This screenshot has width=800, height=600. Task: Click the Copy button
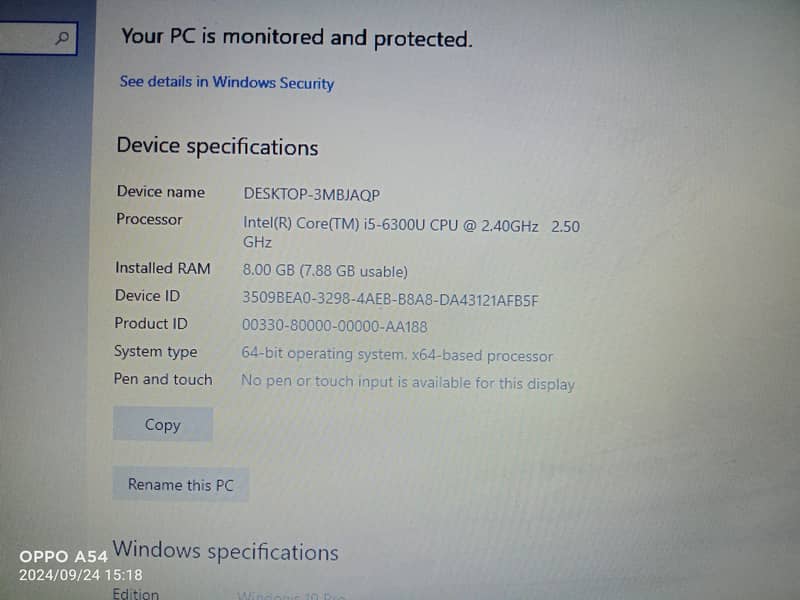pyautogui.click(x=163, y=424)
